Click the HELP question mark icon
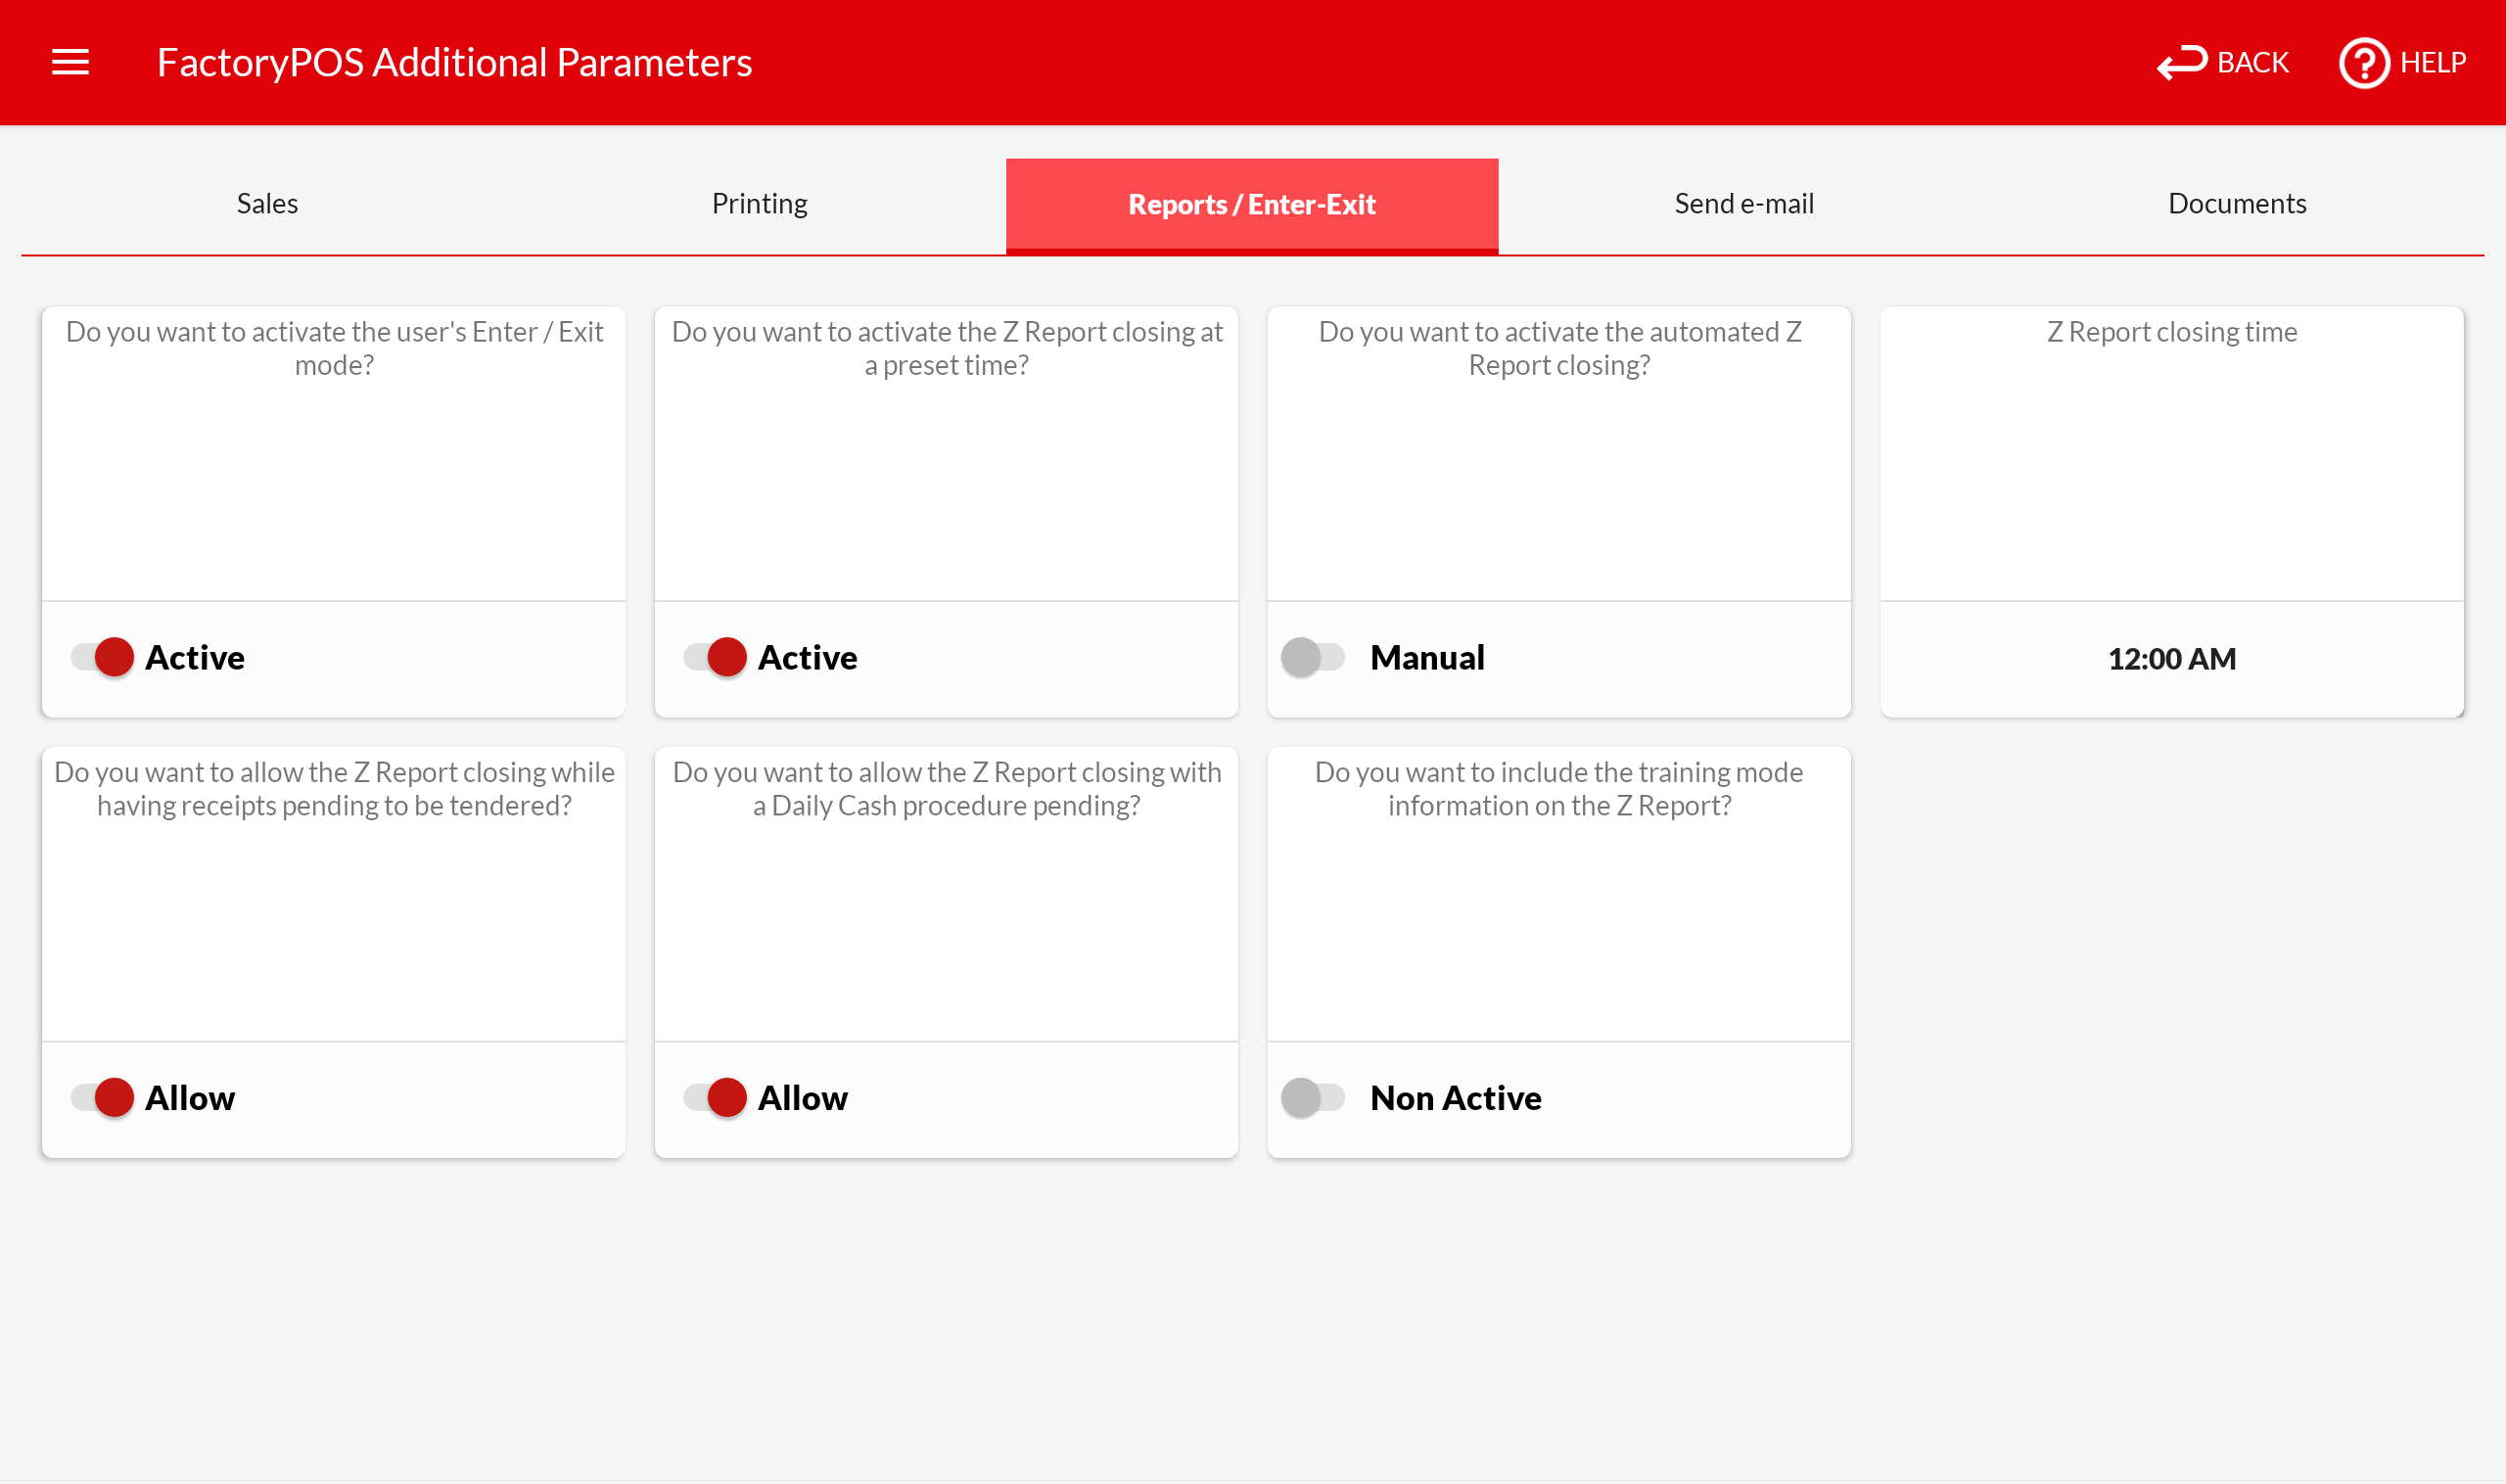The width and height of the screenshot is (2506, 1484). pos(2363,63)
